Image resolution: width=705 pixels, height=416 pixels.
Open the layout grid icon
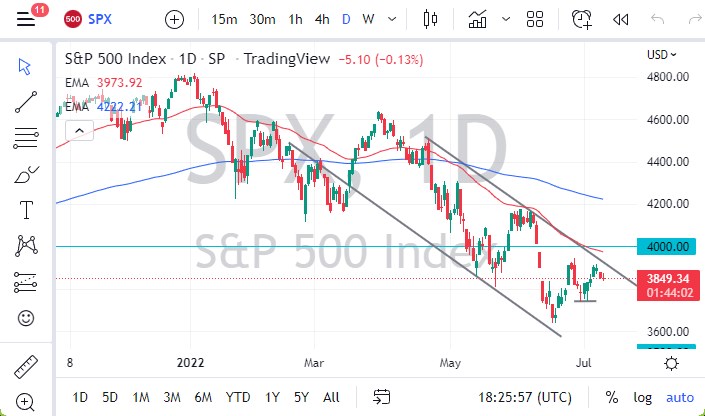[x=535, y=19]
